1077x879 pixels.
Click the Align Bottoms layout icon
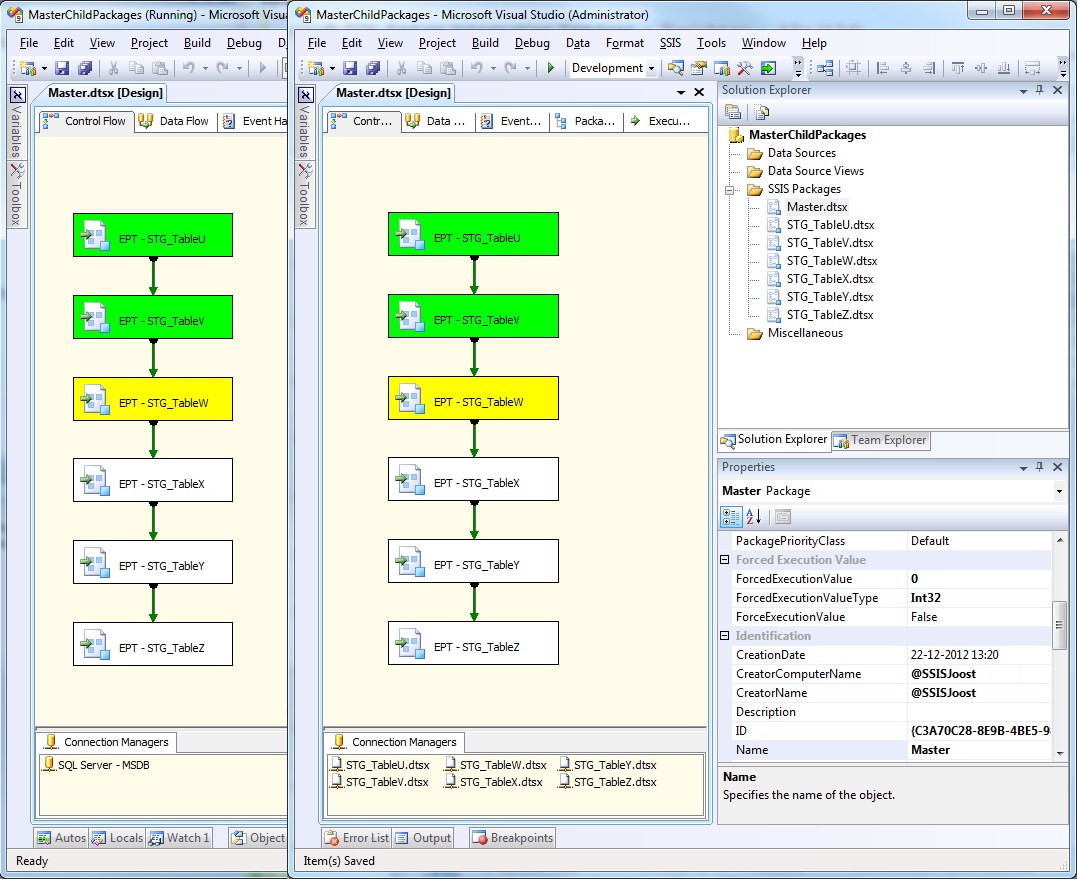tap(1004, 68)
